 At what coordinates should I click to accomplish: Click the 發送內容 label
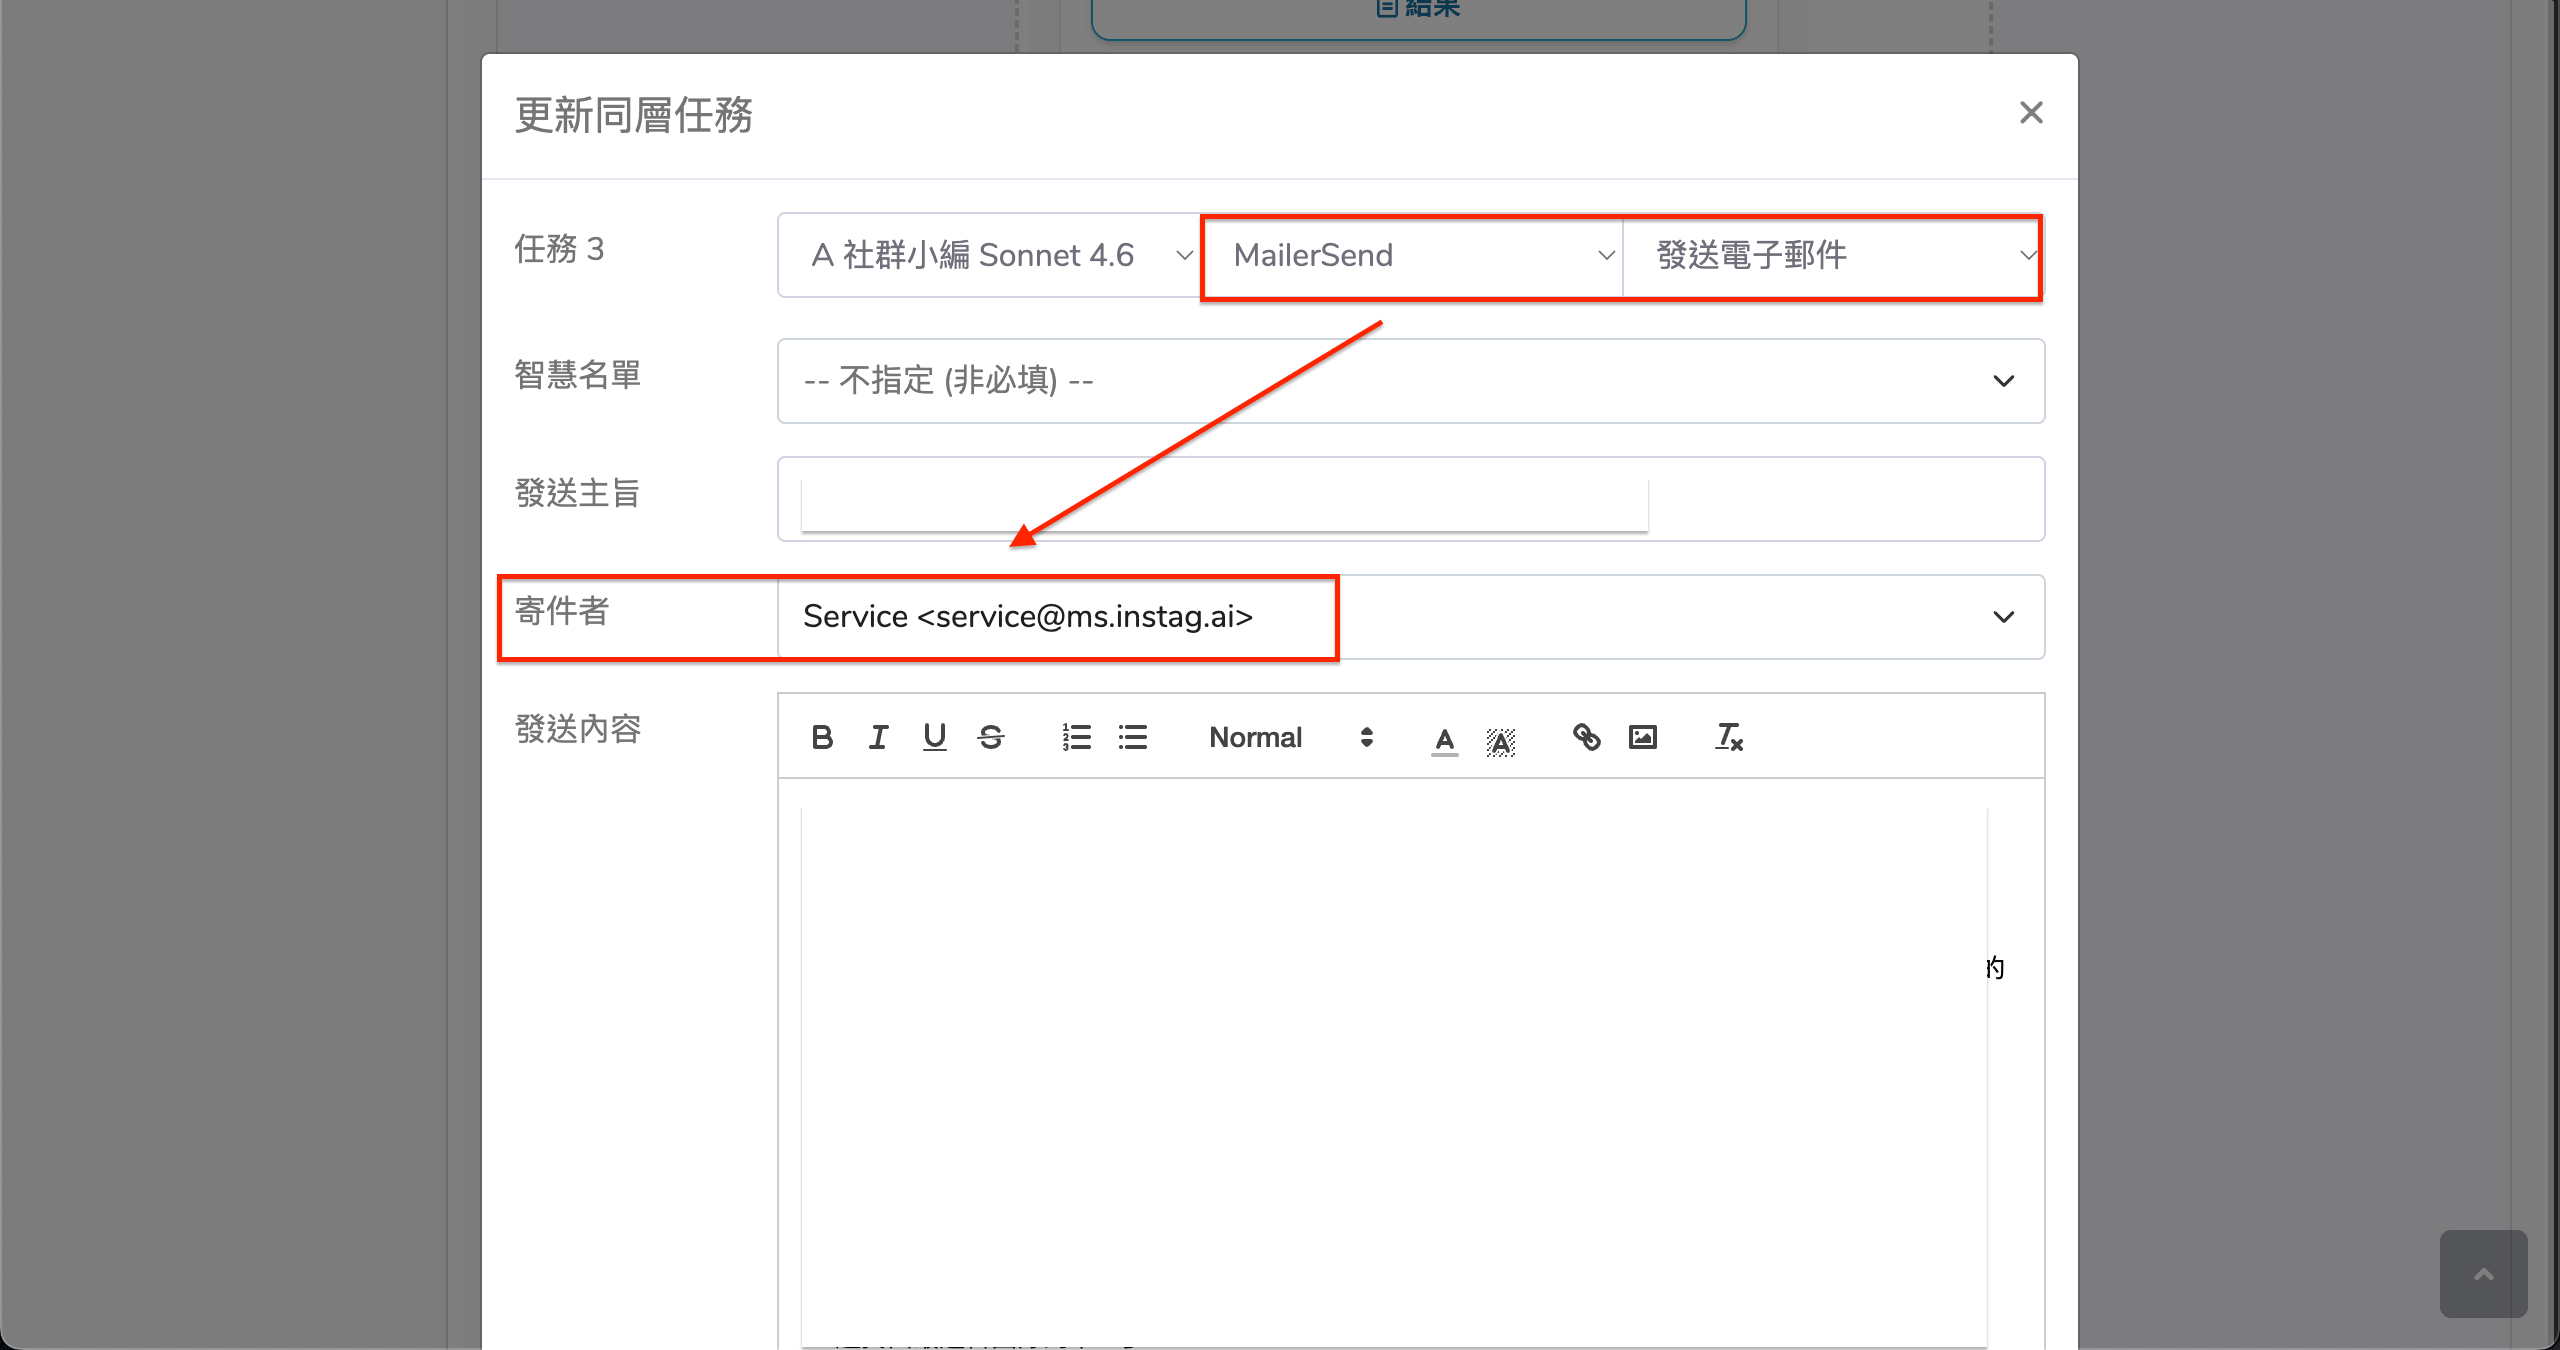(x=578, y=729)
